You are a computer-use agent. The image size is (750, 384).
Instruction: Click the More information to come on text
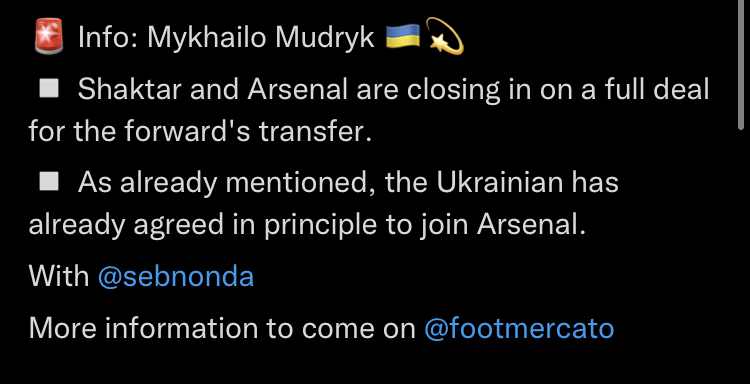pos(222,329)
